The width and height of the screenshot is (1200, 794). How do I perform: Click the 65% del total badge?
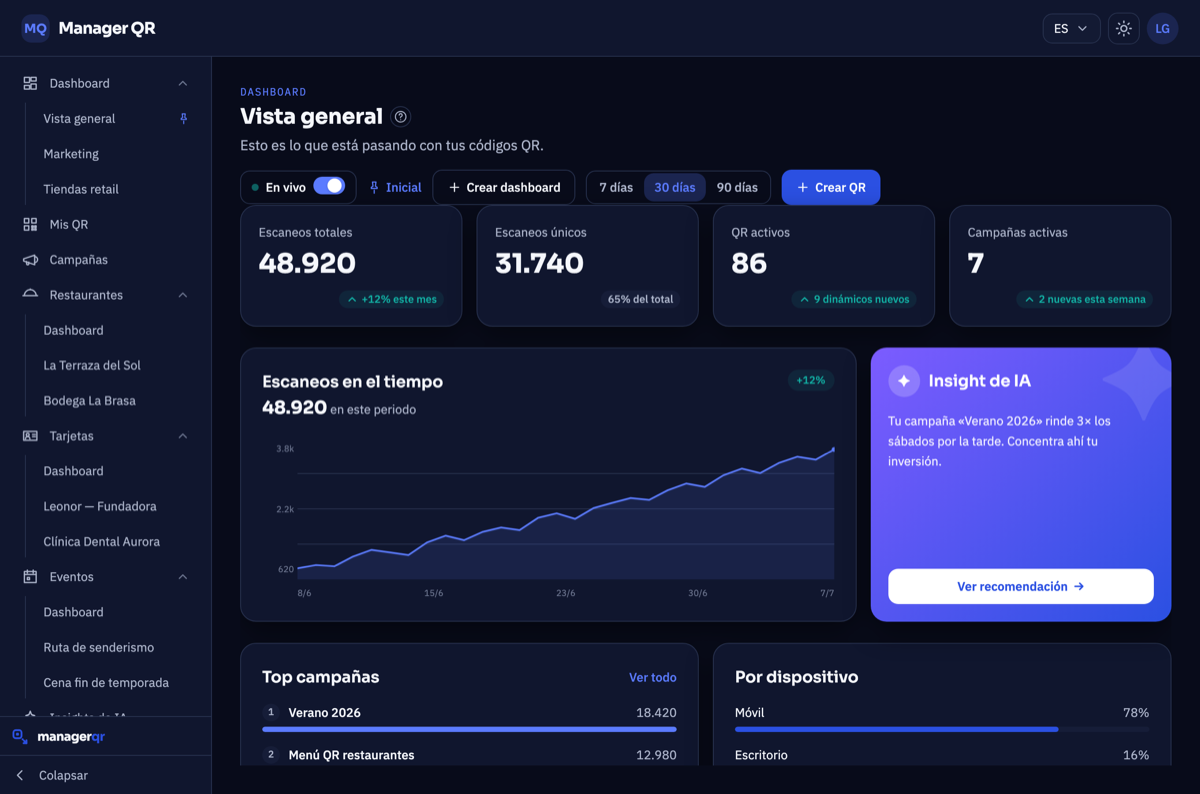point(640,299)
